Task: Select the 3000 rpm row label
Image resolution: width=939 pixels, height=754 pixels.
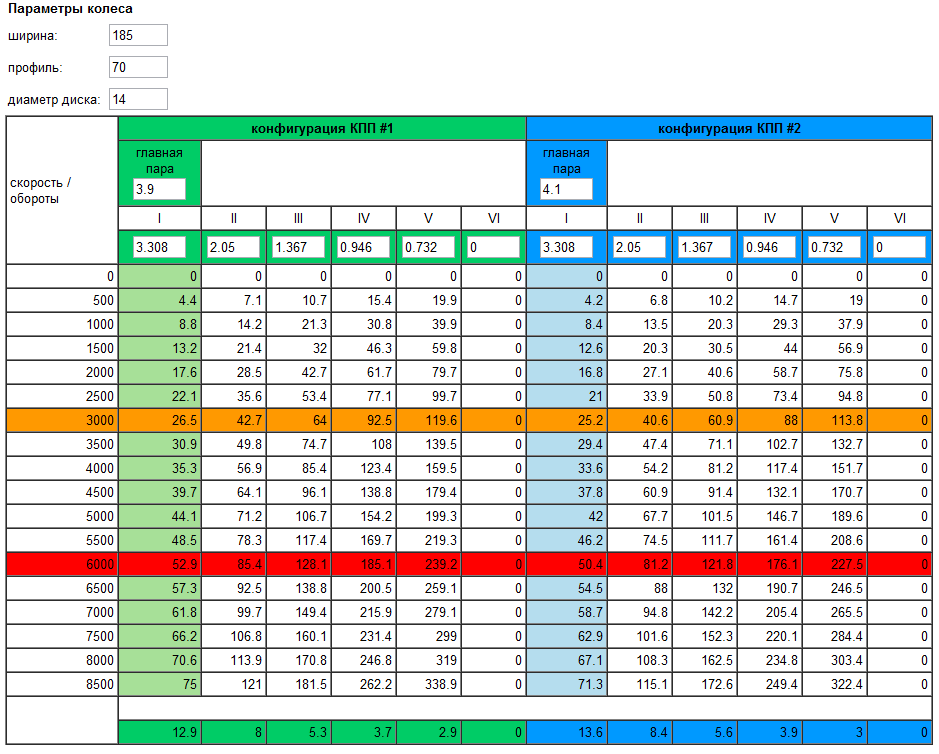Action: tap(62, 420)
